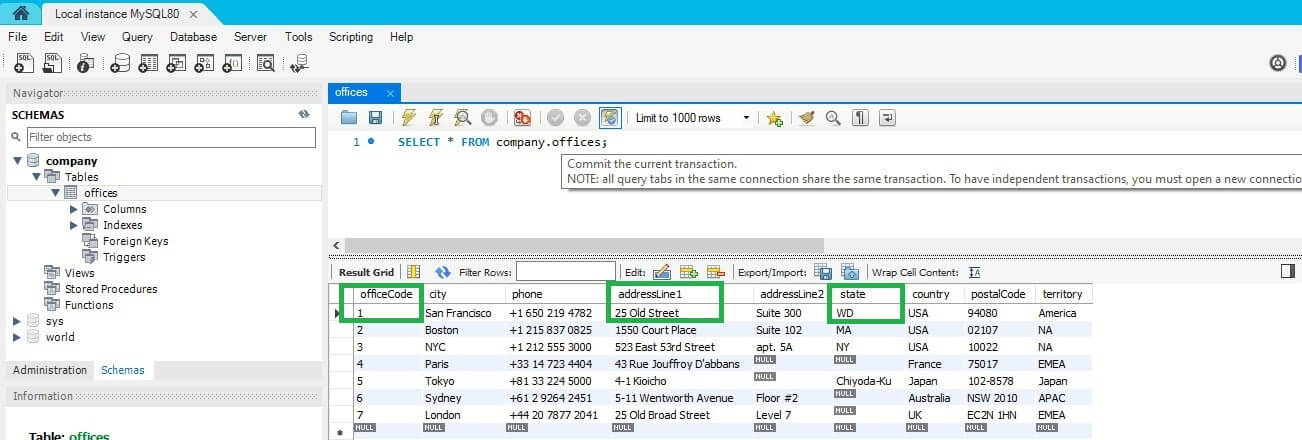Open the Database menu
1302x440 pixels.
tap(193, 37)
